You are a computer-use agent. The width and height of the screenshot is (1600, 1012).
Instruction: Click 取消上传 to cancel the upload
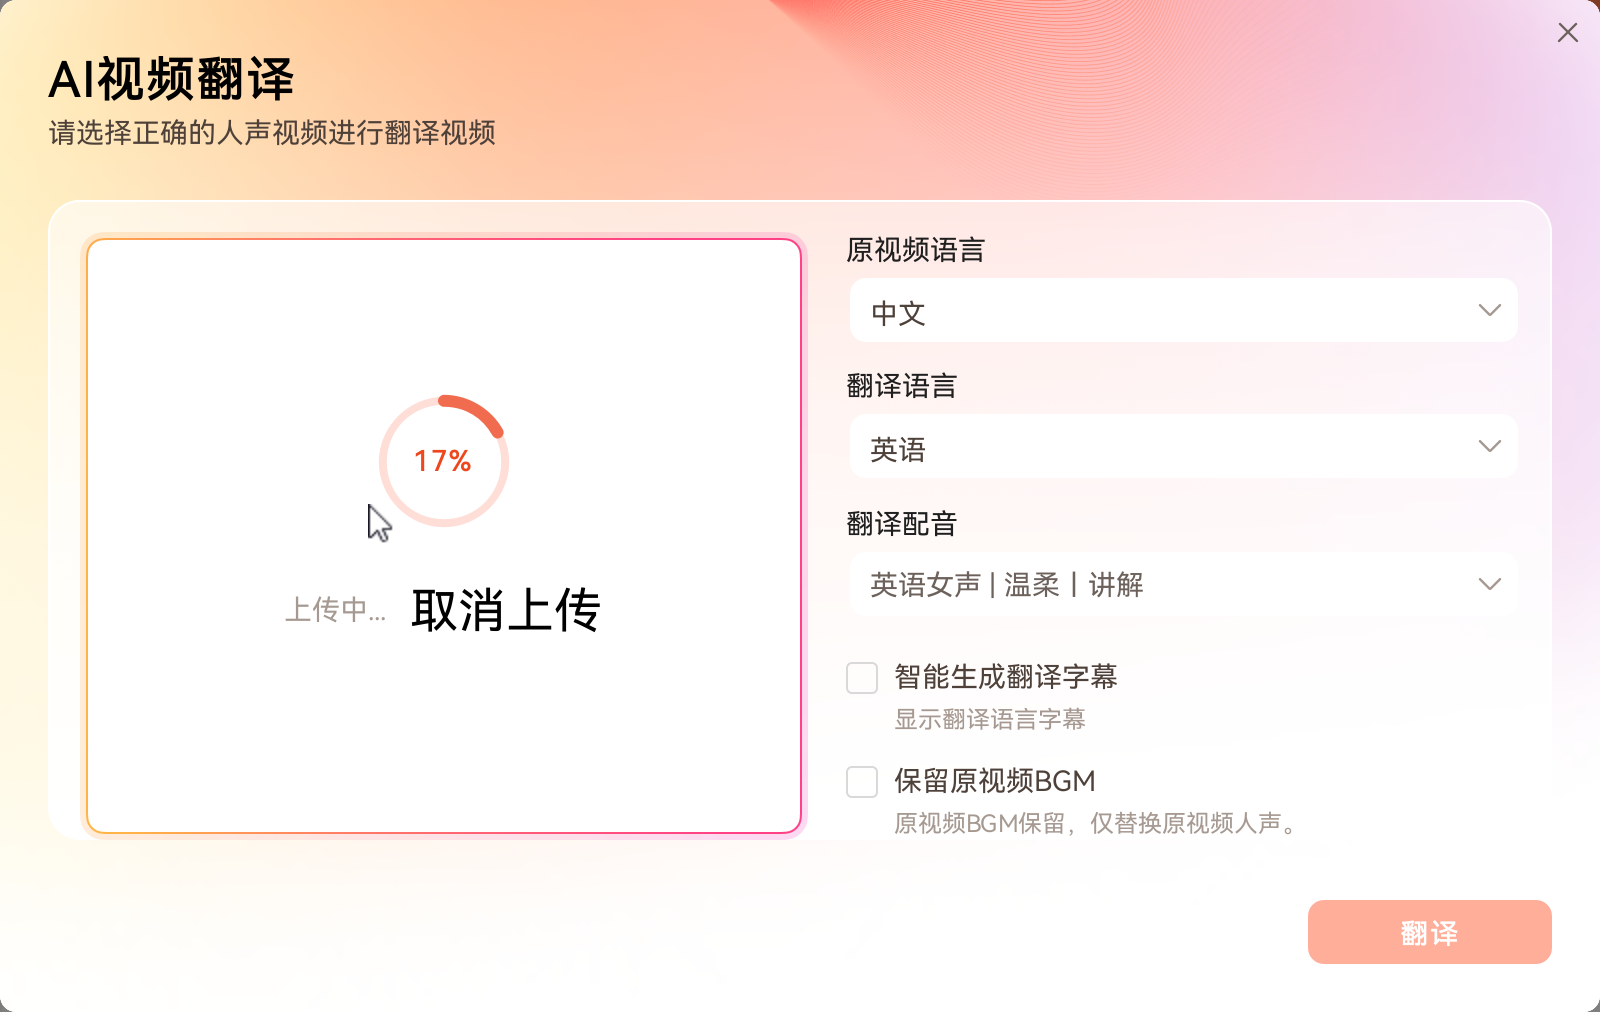click(x=504, y=610)
